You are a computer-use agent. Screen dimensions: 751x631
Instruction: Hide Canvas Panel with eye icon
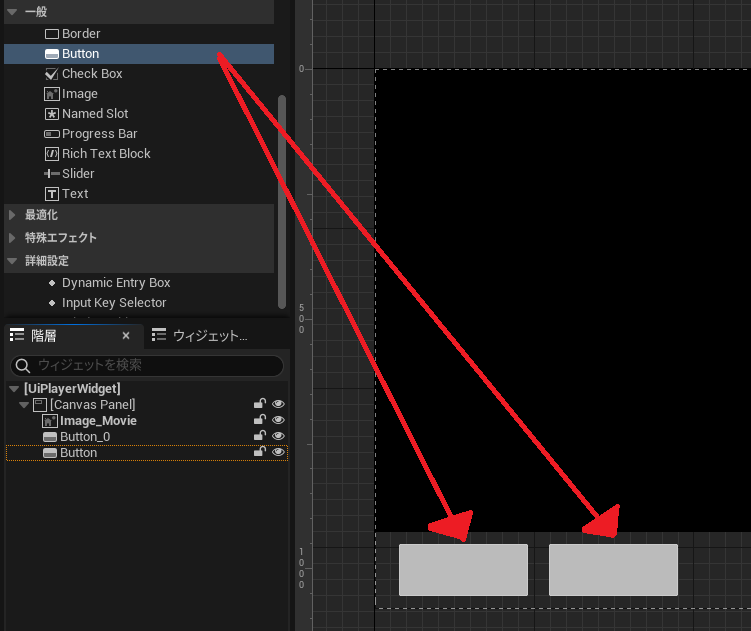pyautogui.click(x=278, y=404)
